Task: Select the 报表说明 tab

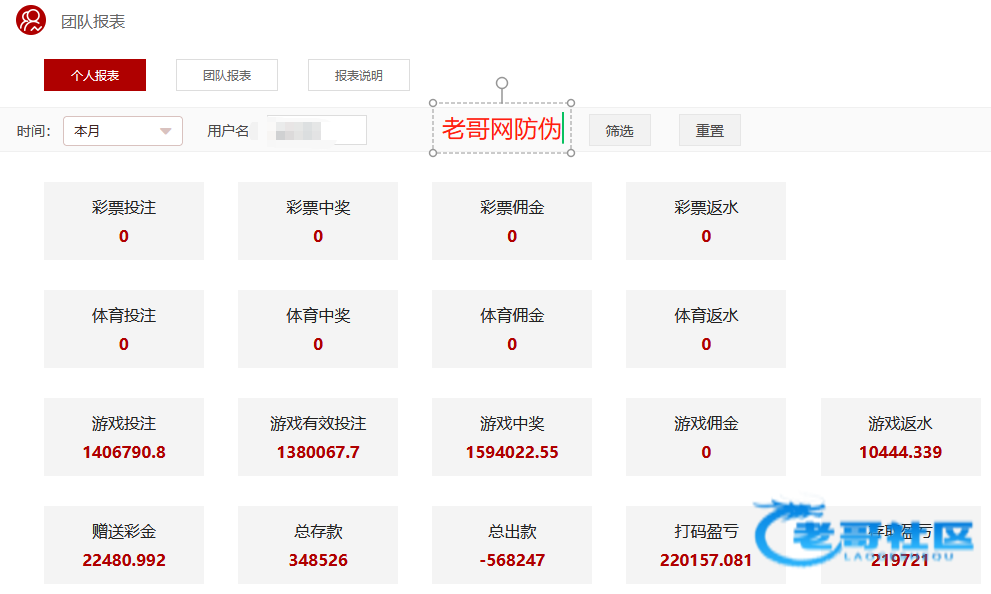Action: (359, 75)
